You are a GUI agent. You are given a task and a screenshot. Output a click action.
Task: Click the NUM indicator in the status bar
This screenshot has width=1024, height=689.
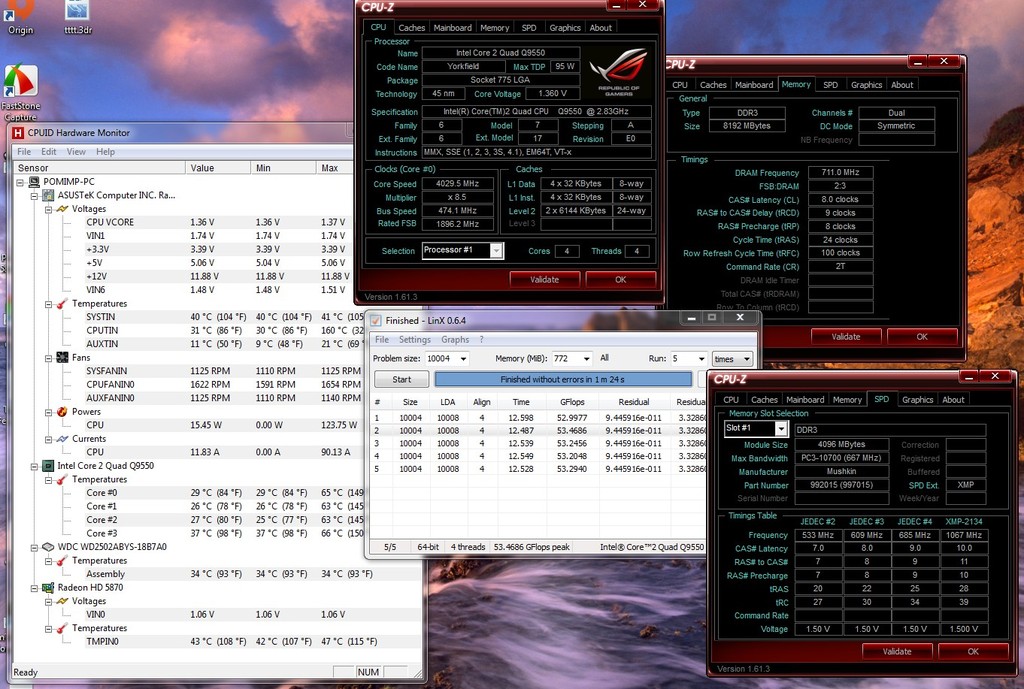click(369, 672)
